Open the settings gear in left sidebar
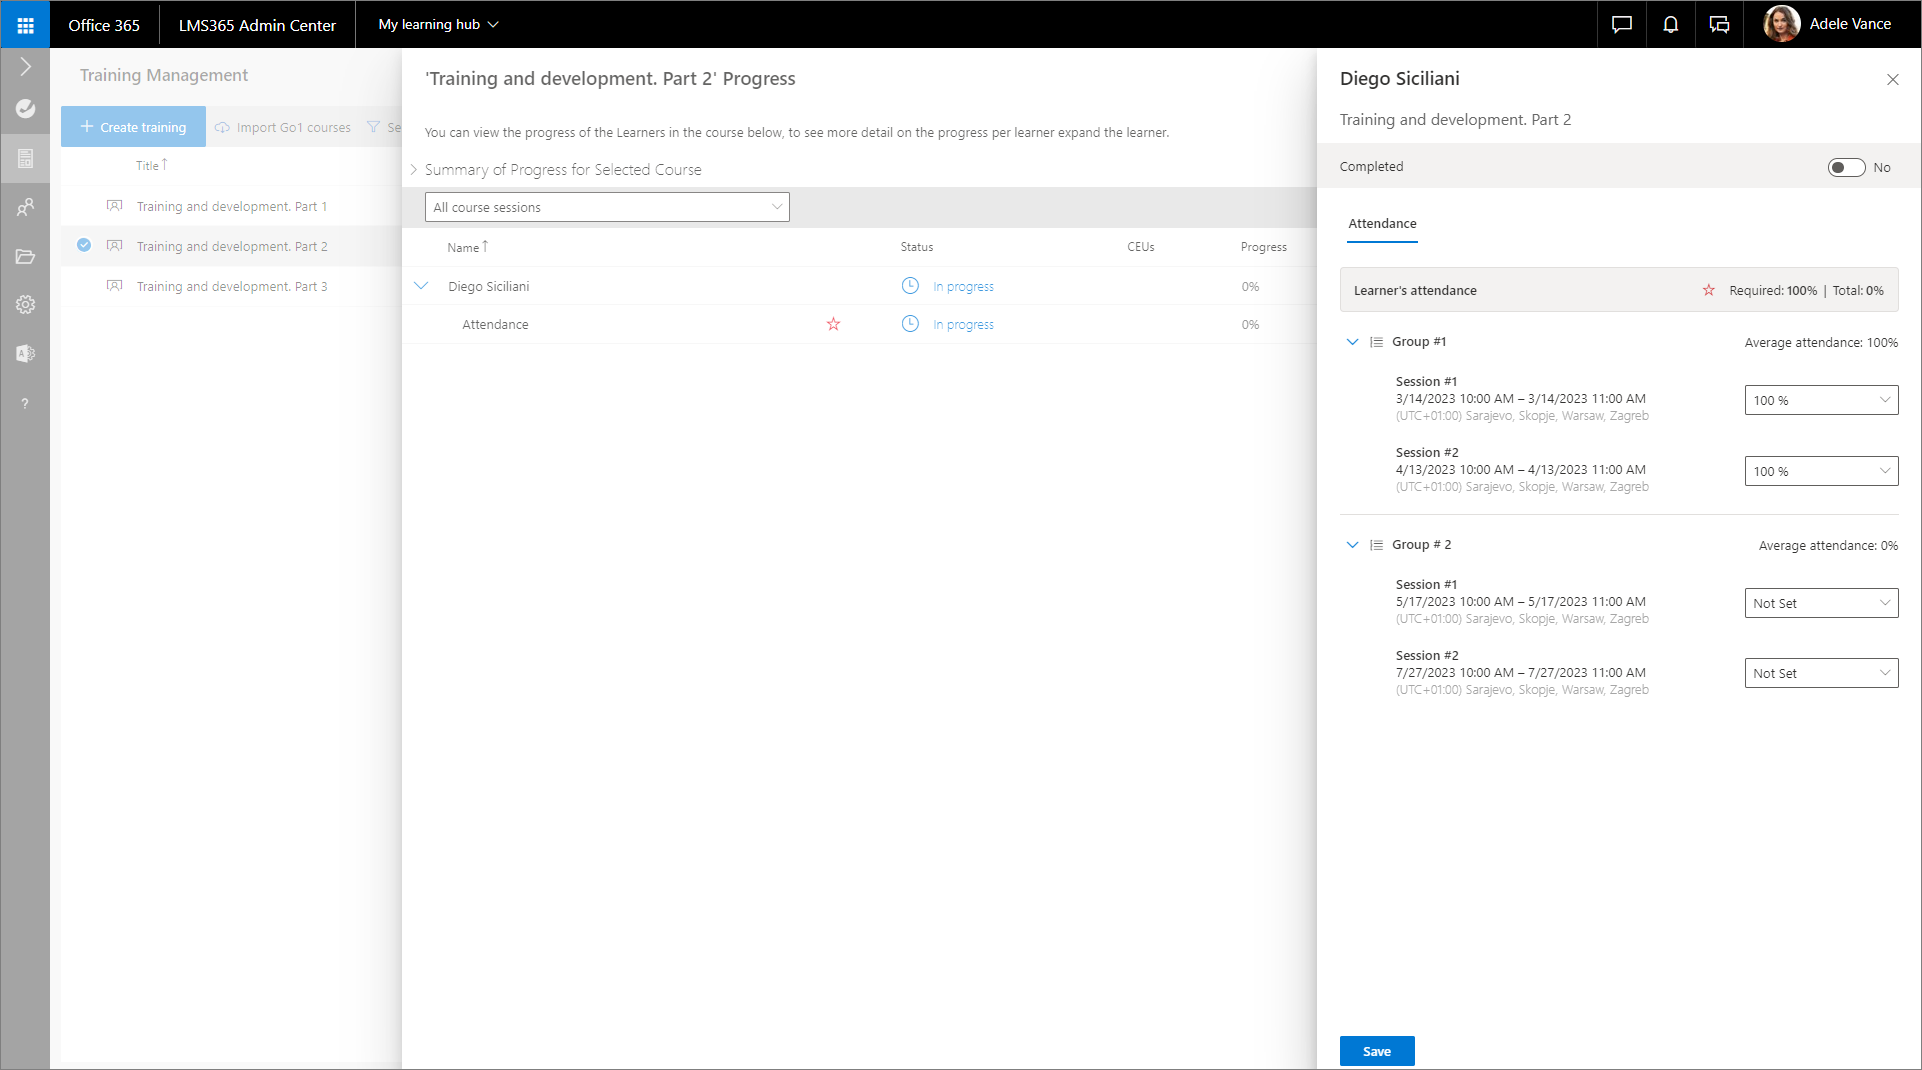This screenshot has height=1070, width=1922. tap(25, 305)
